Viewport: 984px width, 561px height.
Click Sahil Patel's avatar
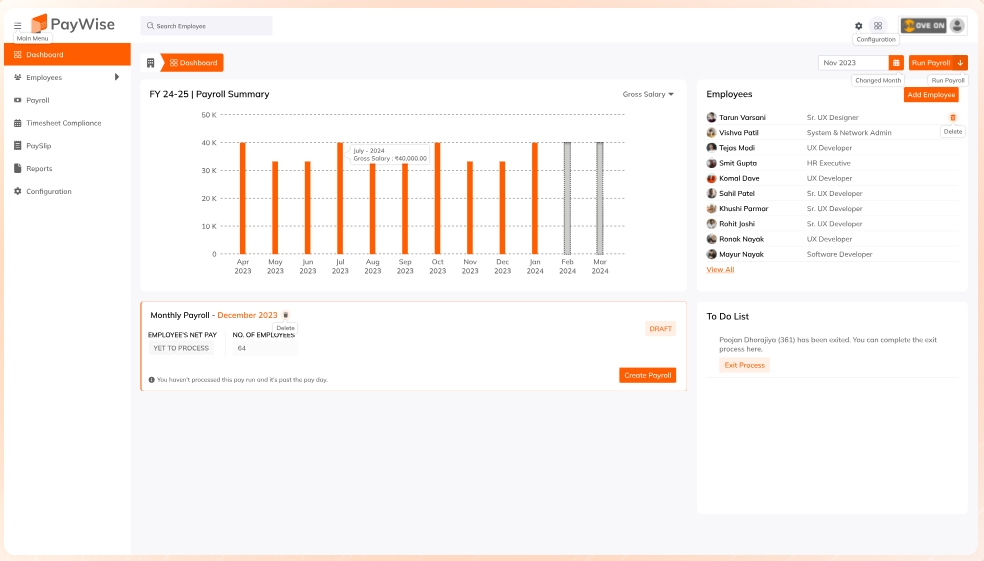711,193
